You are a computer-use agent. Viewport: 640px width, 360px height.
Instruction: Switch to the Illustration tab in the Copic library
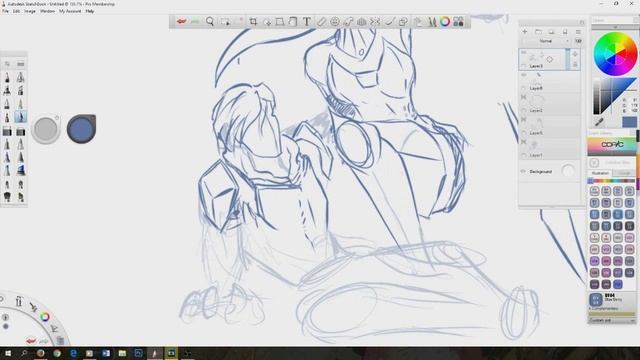point(600,173)
